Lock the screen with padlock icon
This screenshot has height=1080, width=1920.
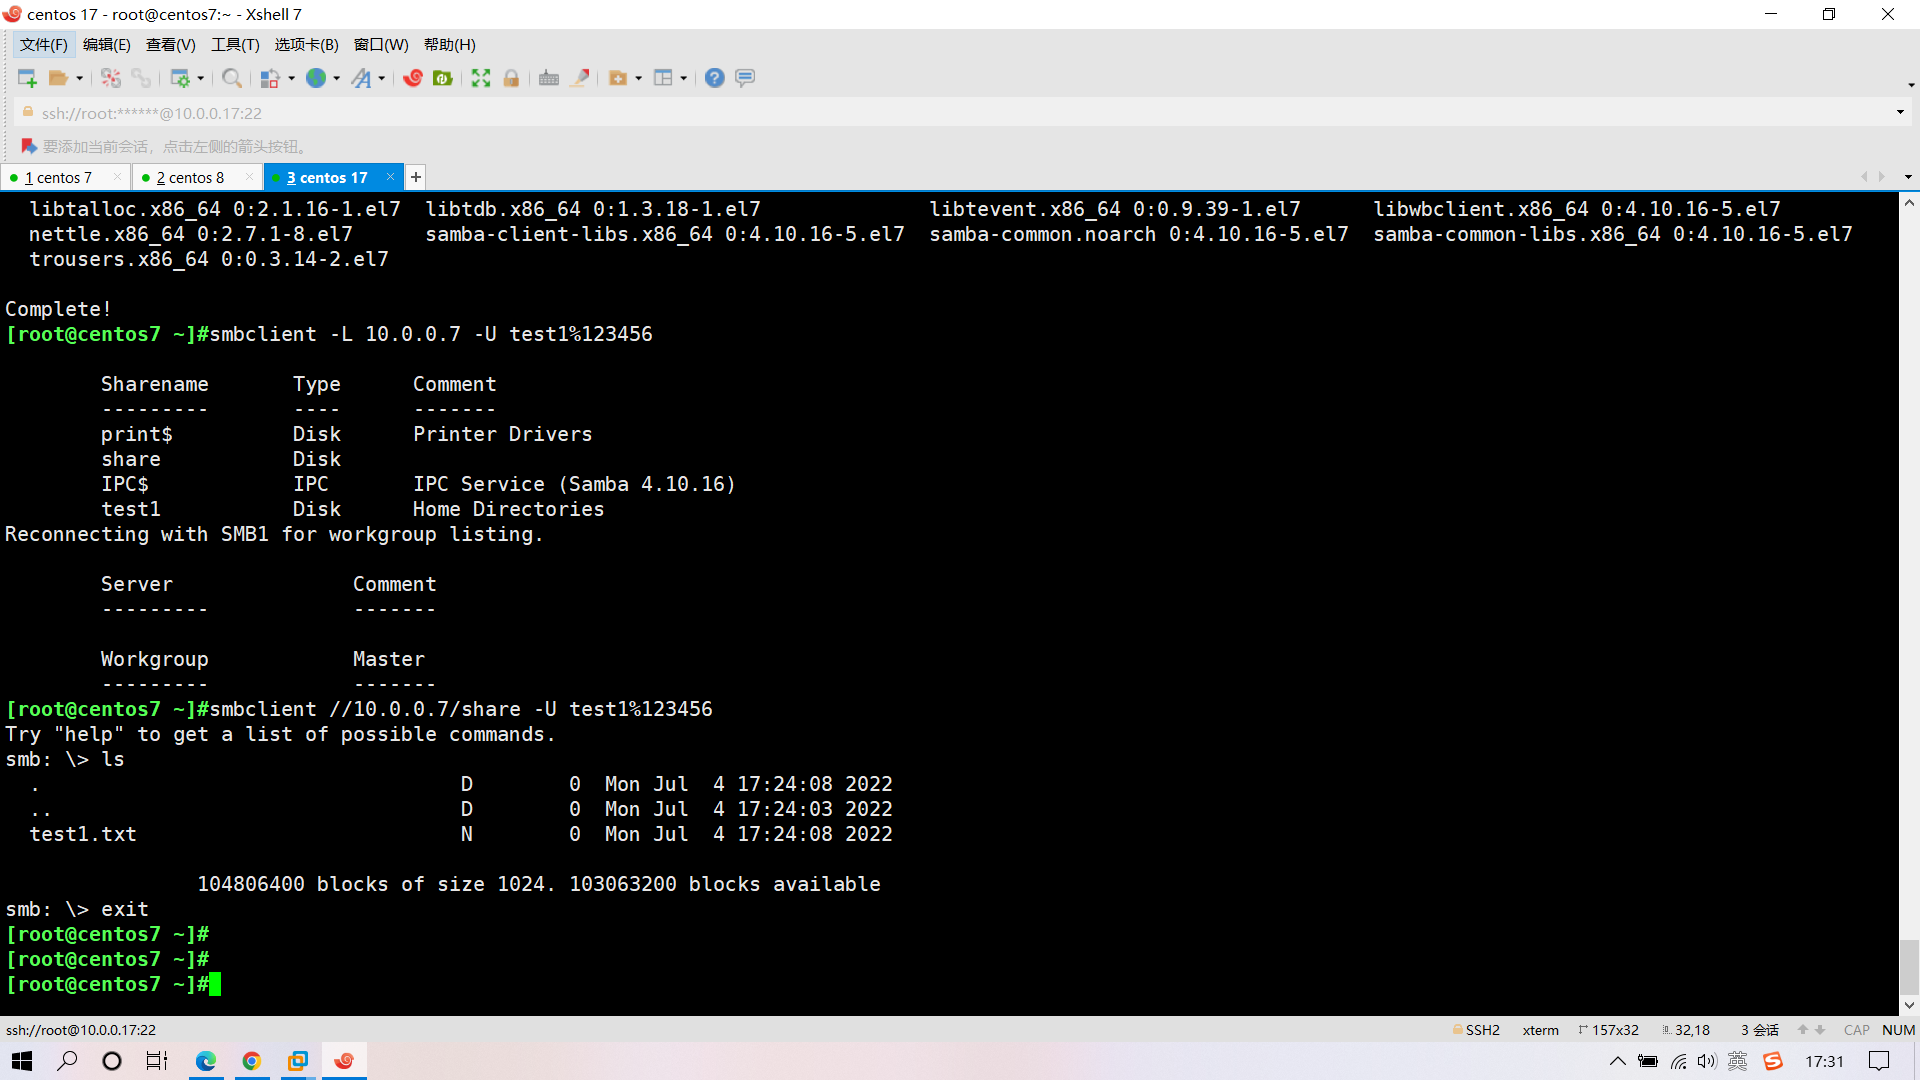pos(511,78)
